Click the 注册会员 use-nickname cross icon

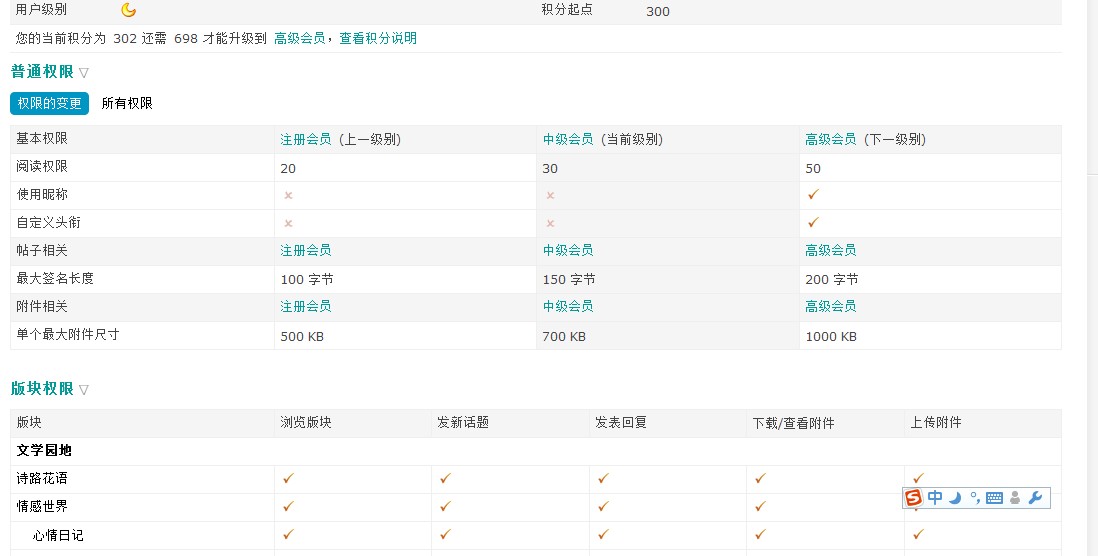288,196
